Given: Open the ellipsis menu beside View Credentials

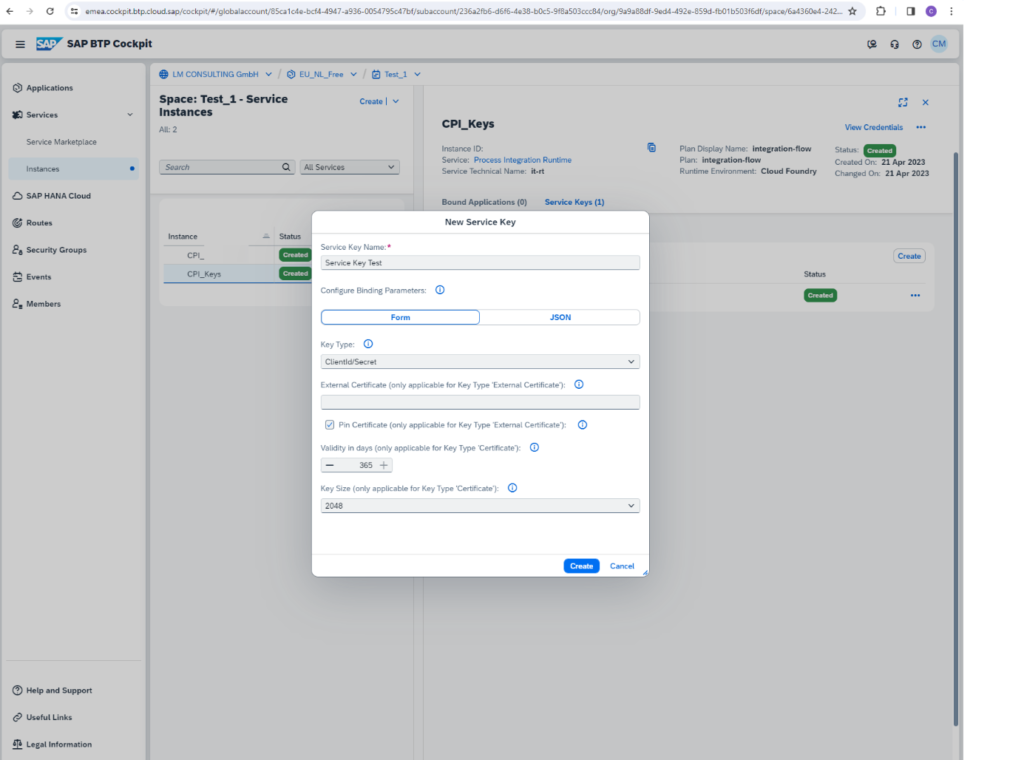Looking at the screenshot, I should (x=920, y=127).
